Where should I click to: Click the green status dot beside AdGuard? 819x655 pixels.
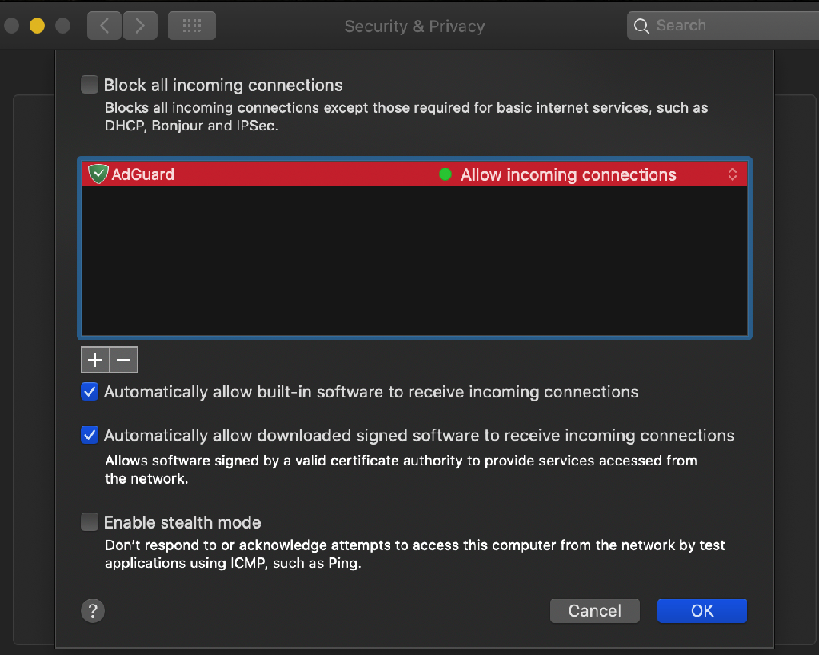click(446, 174)
